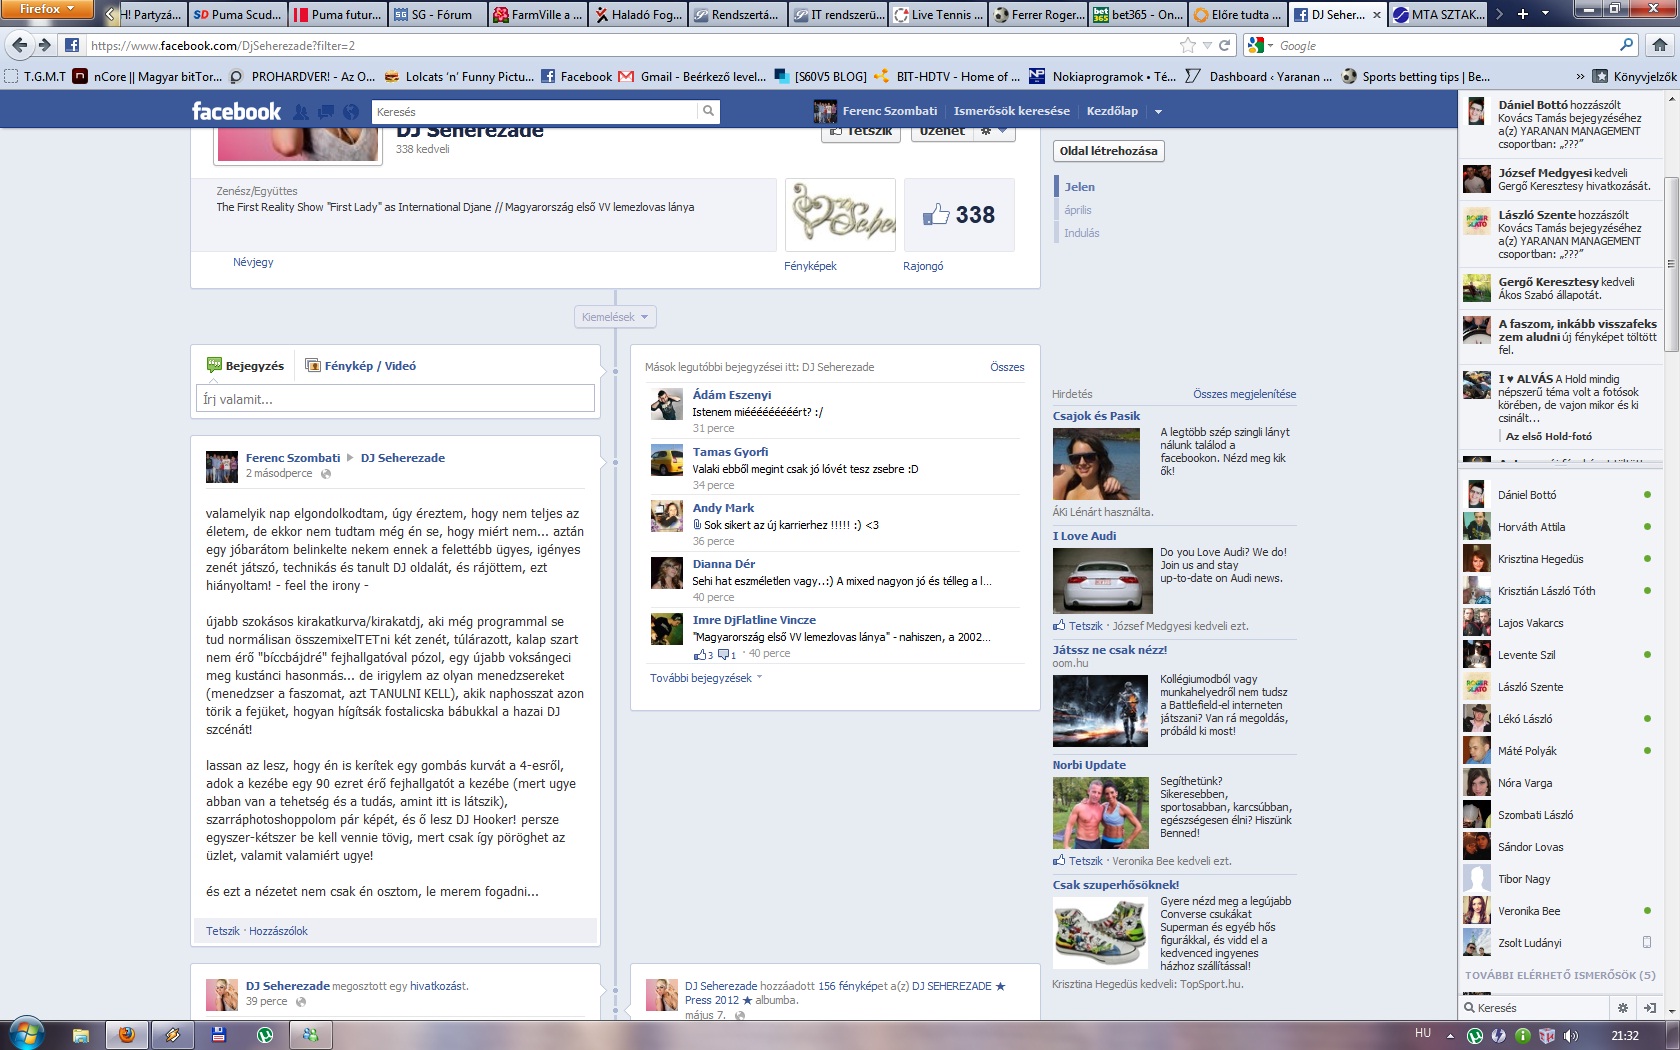This screenshot has height=1050, width=1680.
Task: Click the Google search magnifier in browser
Action: pyautogui.click(x=1626, y=45)
